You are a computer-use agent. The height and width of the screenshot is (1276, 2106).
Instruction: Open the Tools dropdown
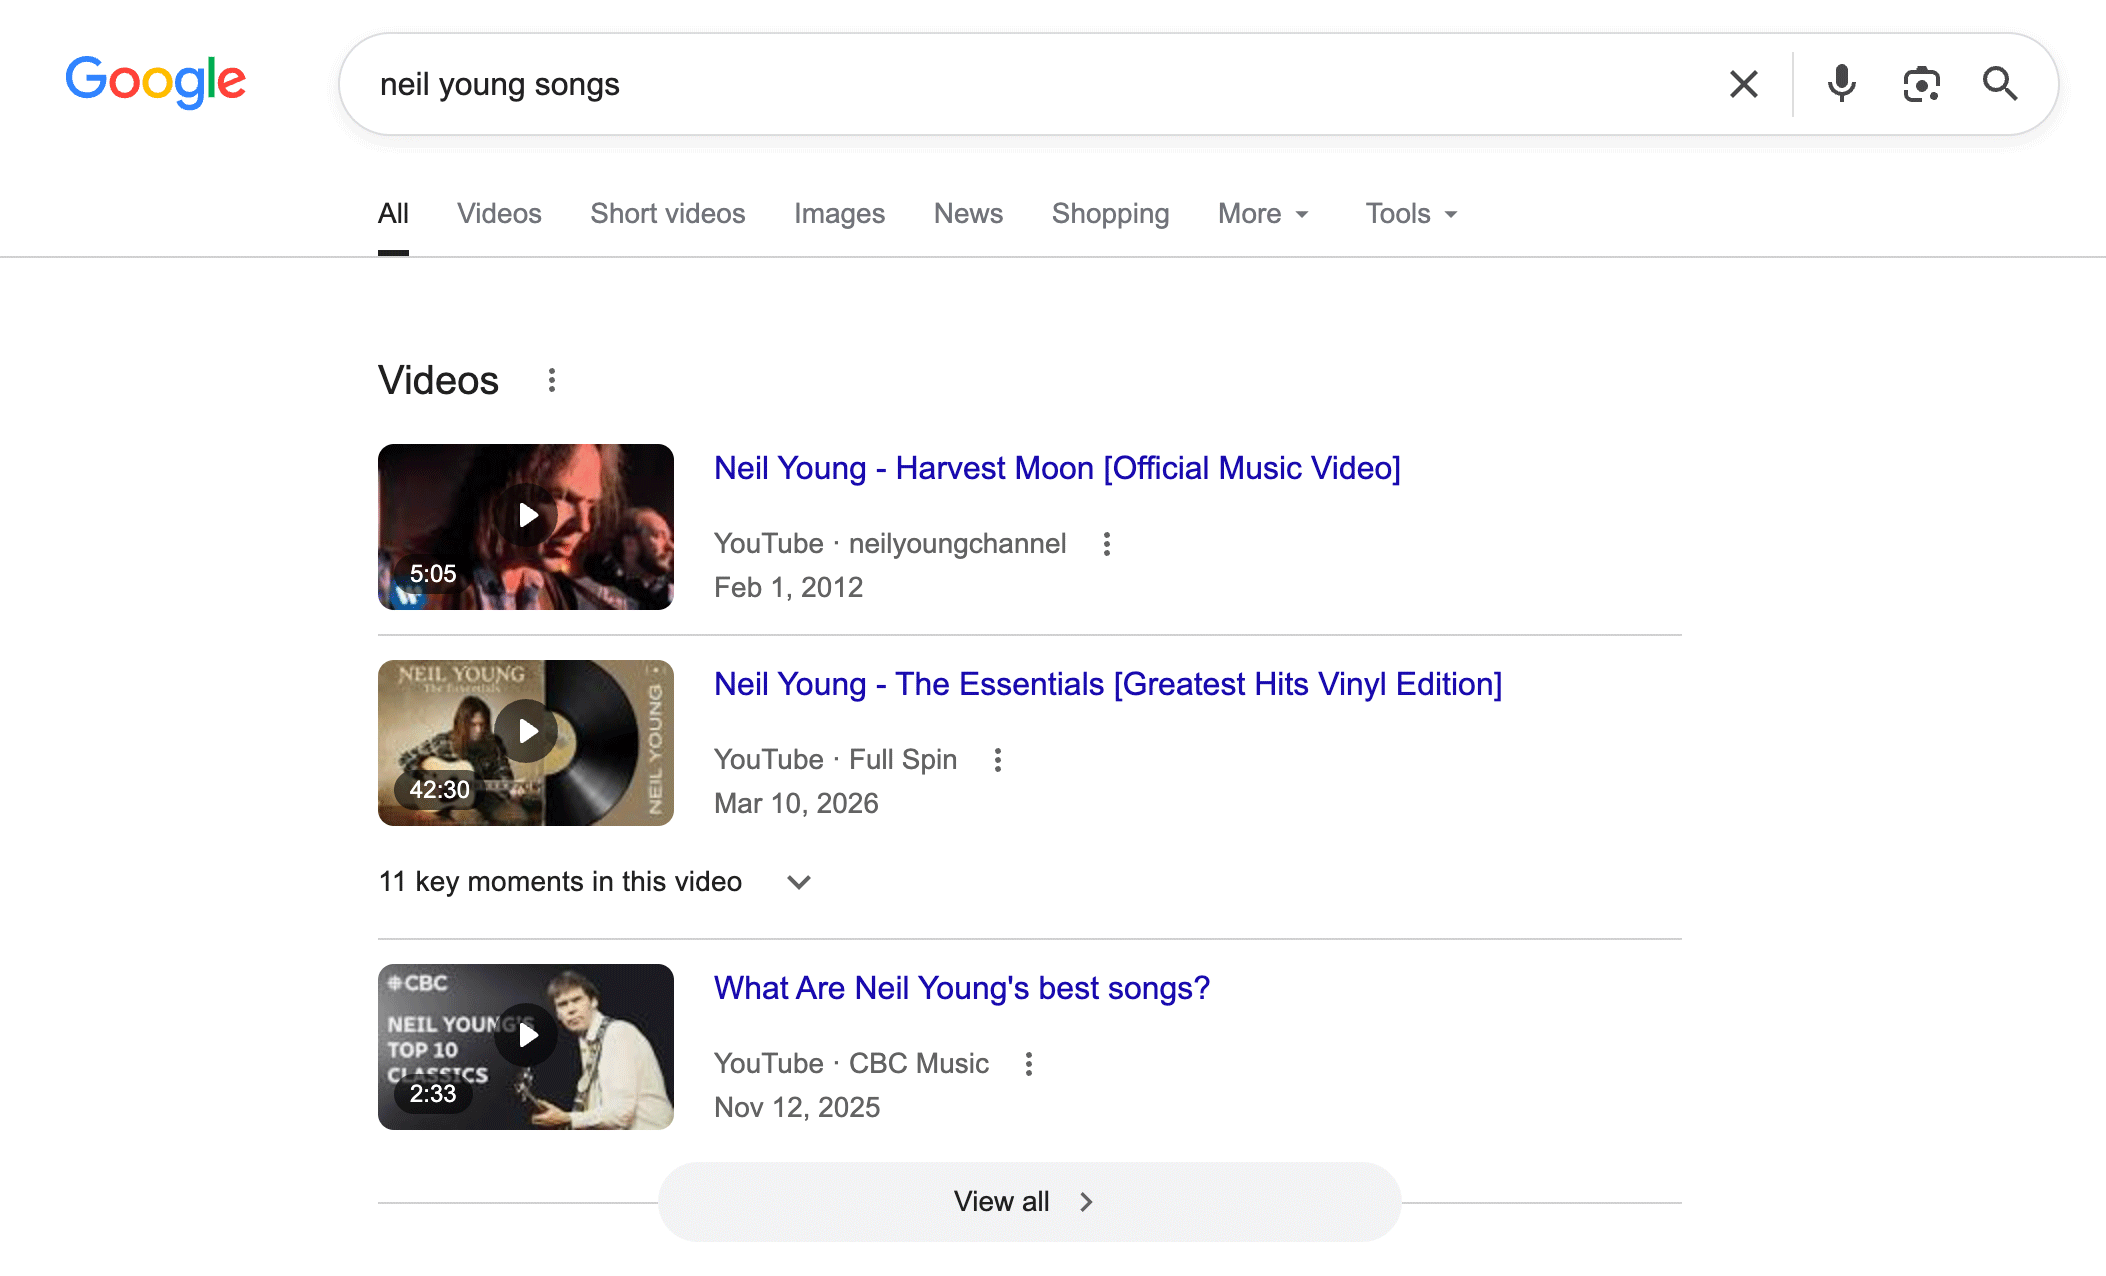point(1412,214)
